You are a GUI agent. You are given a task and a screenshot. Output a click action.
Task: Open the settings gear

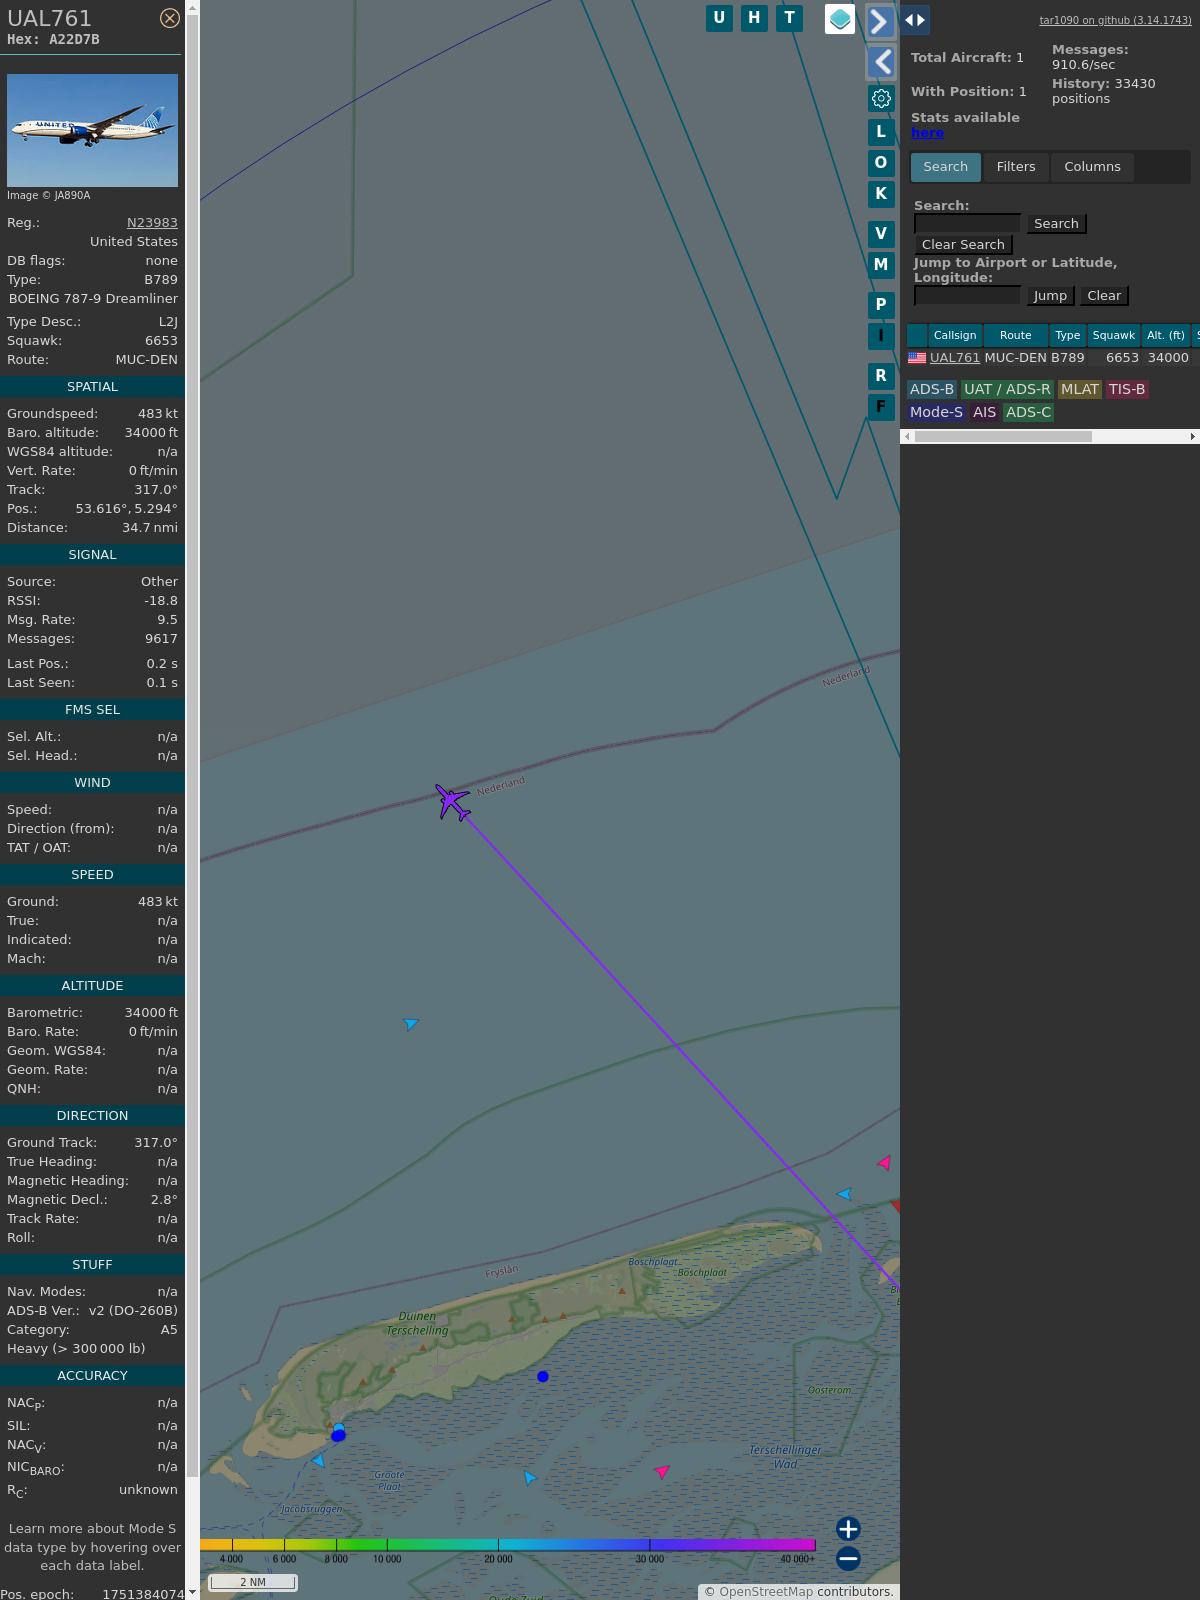coord(881,98)
